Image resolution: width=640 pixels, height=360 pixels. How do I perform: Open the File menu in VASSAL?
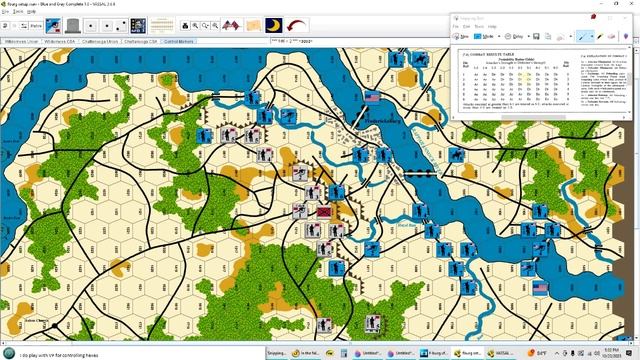(5, 12)
